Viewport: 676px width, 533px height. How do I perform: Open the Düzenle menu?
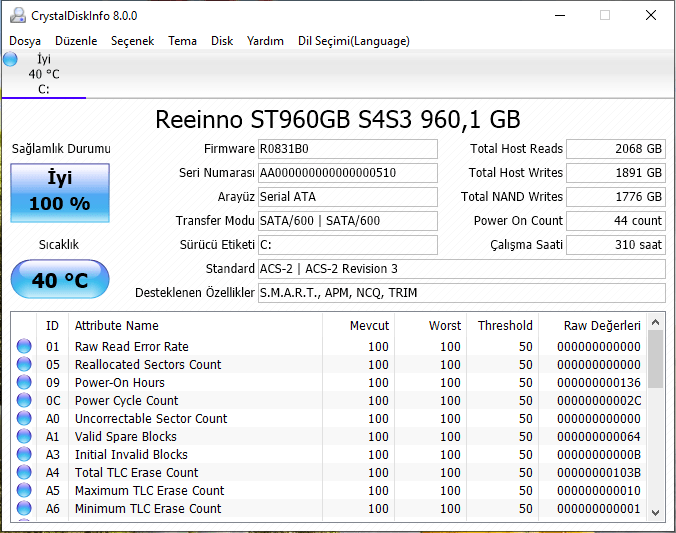coord(76,41)
